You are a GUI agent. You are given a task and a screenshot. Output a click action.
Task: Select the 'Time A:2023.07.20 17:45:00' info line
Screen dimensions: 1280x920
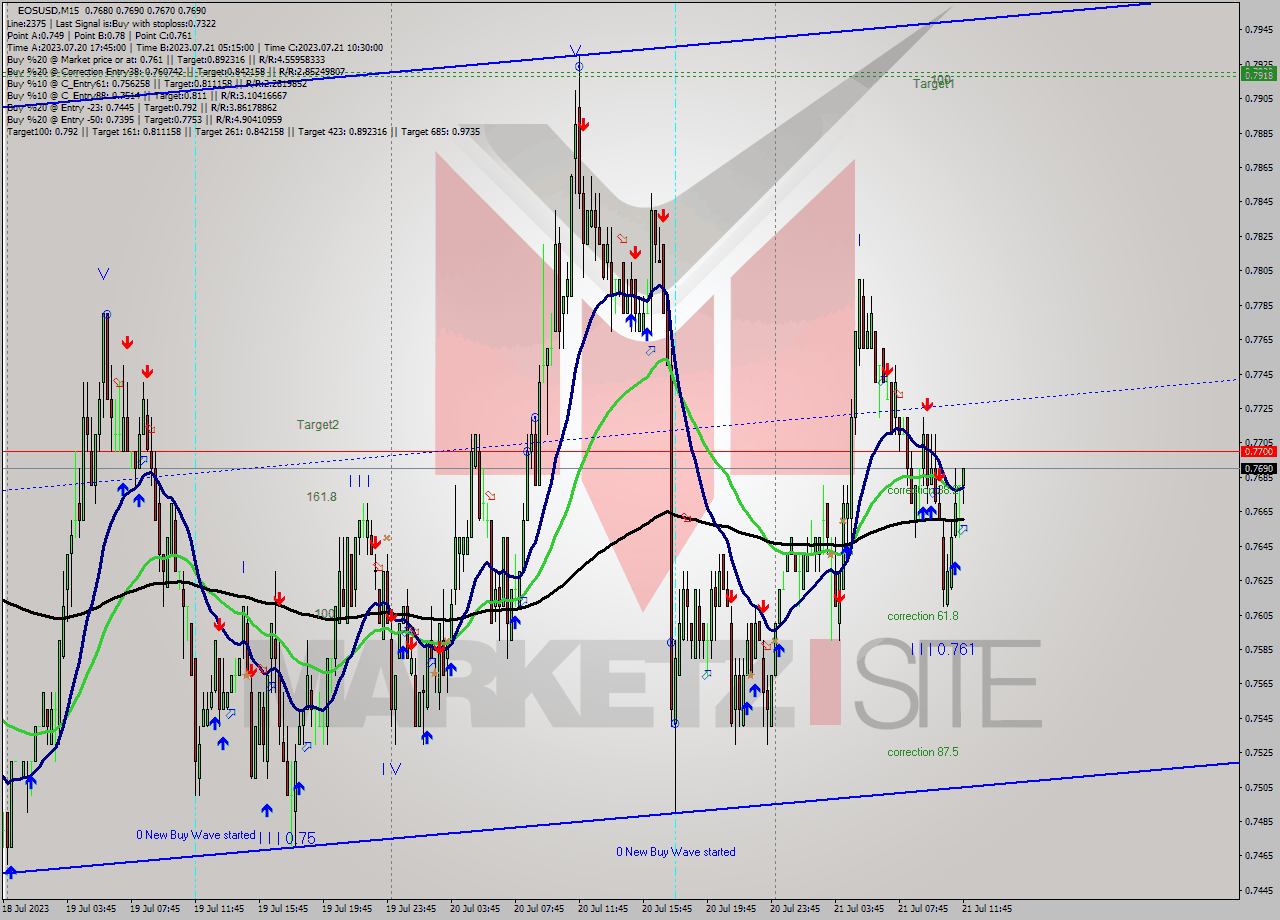pos(194,47)
